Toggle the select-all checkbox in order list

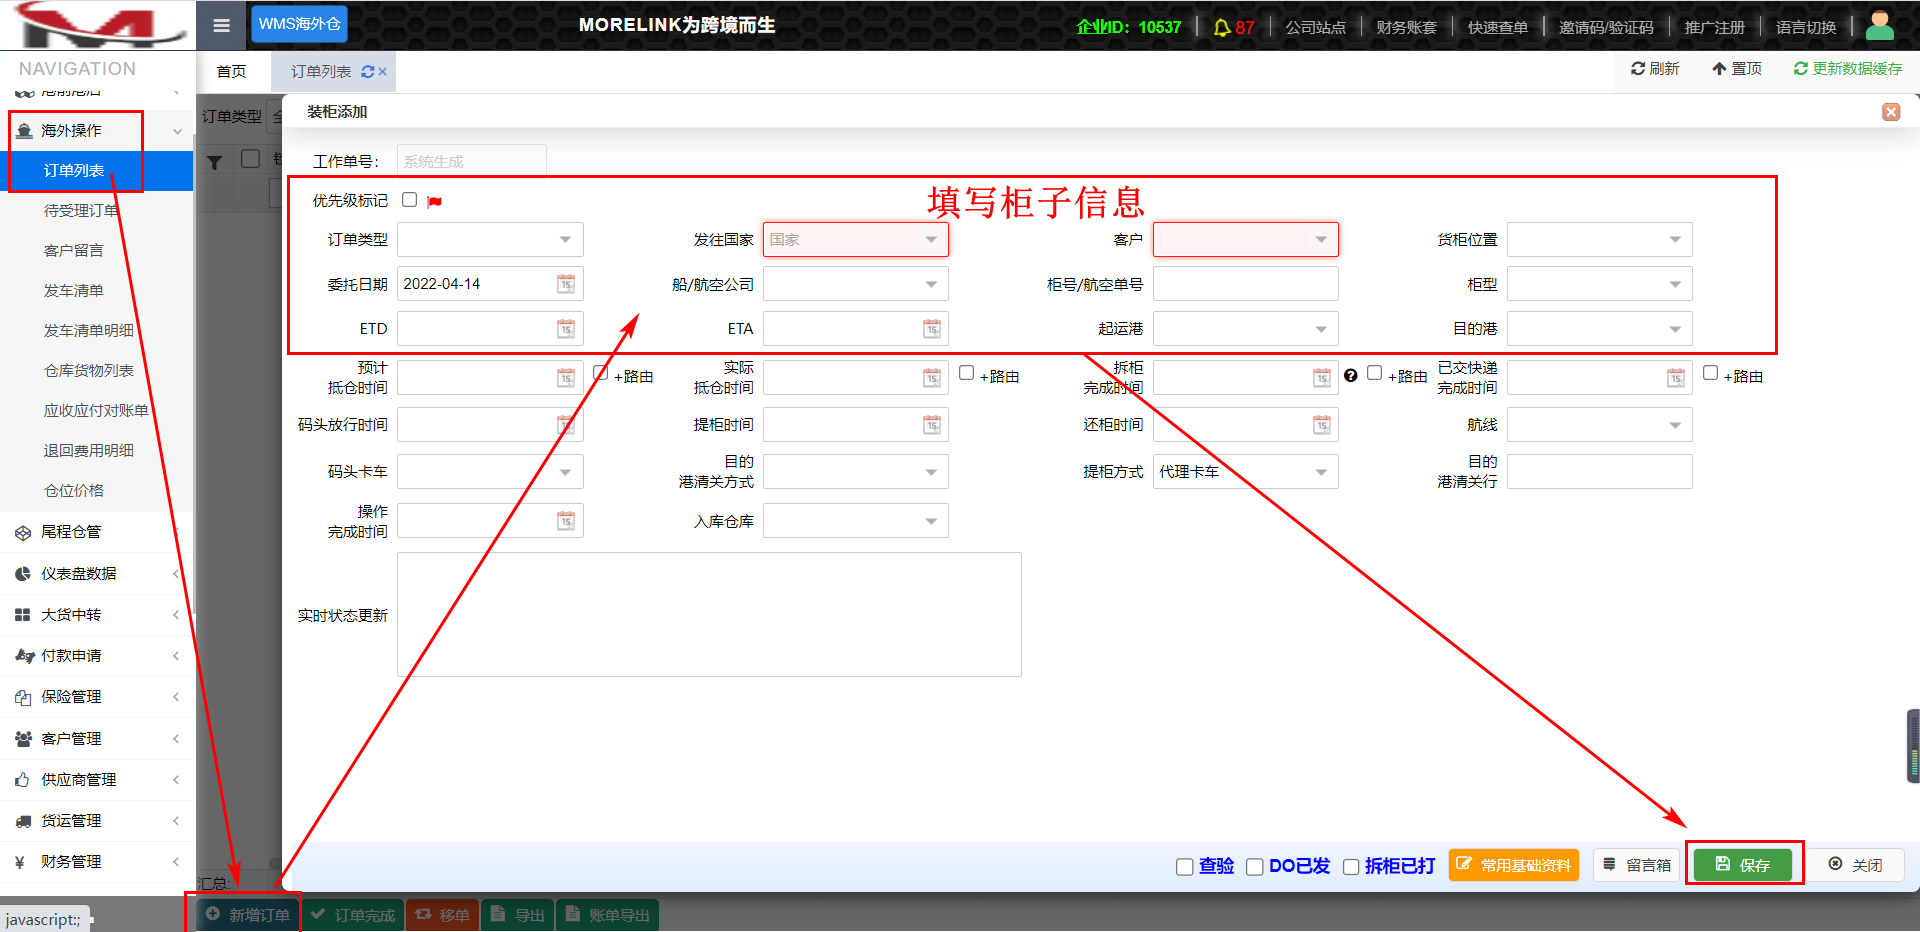click(251, 159)
